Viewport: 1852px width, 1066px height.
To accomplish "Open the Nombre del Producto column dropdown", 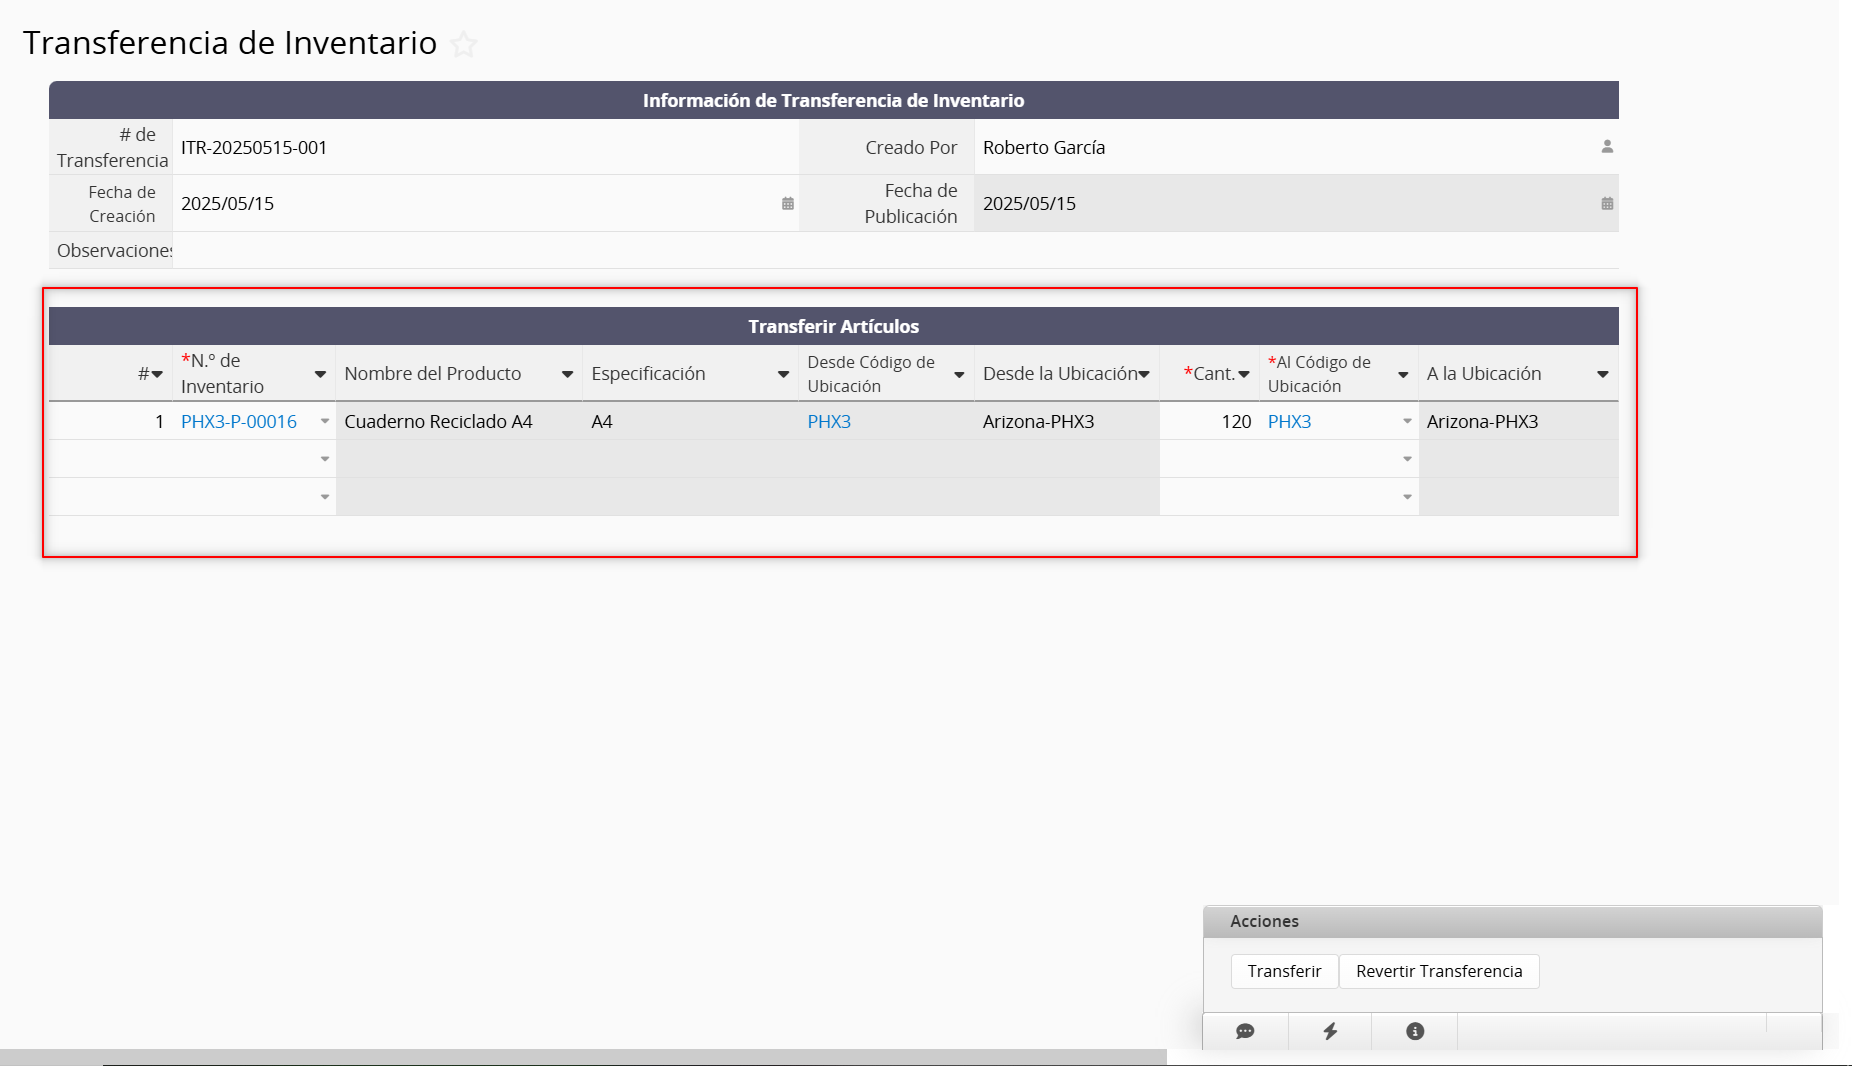I will coord(567,374).
